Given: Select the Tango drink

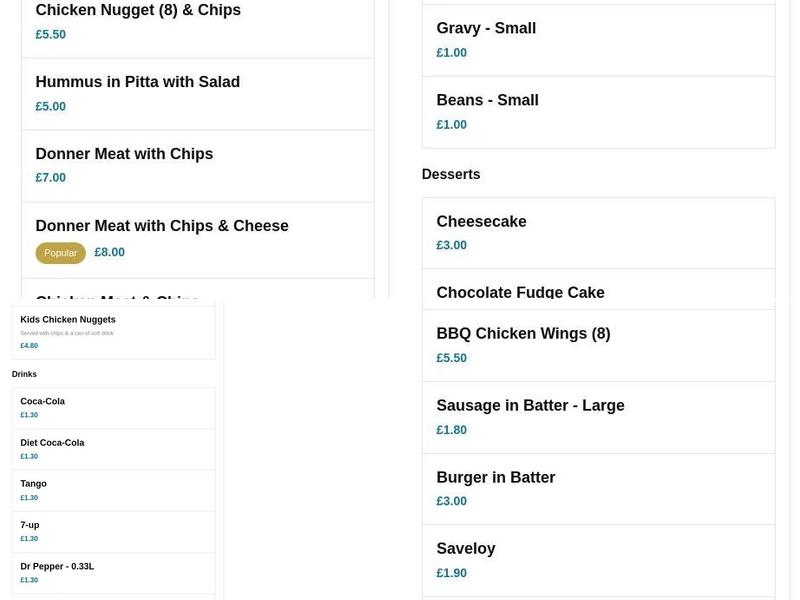Looking at the screenshot, I should tap(33, 483).
